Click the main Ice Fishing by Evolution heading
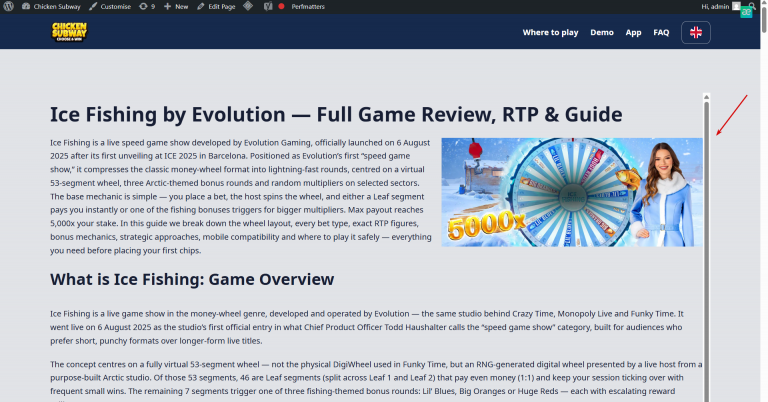Viewport: 768px width, 402px height. 336,115
